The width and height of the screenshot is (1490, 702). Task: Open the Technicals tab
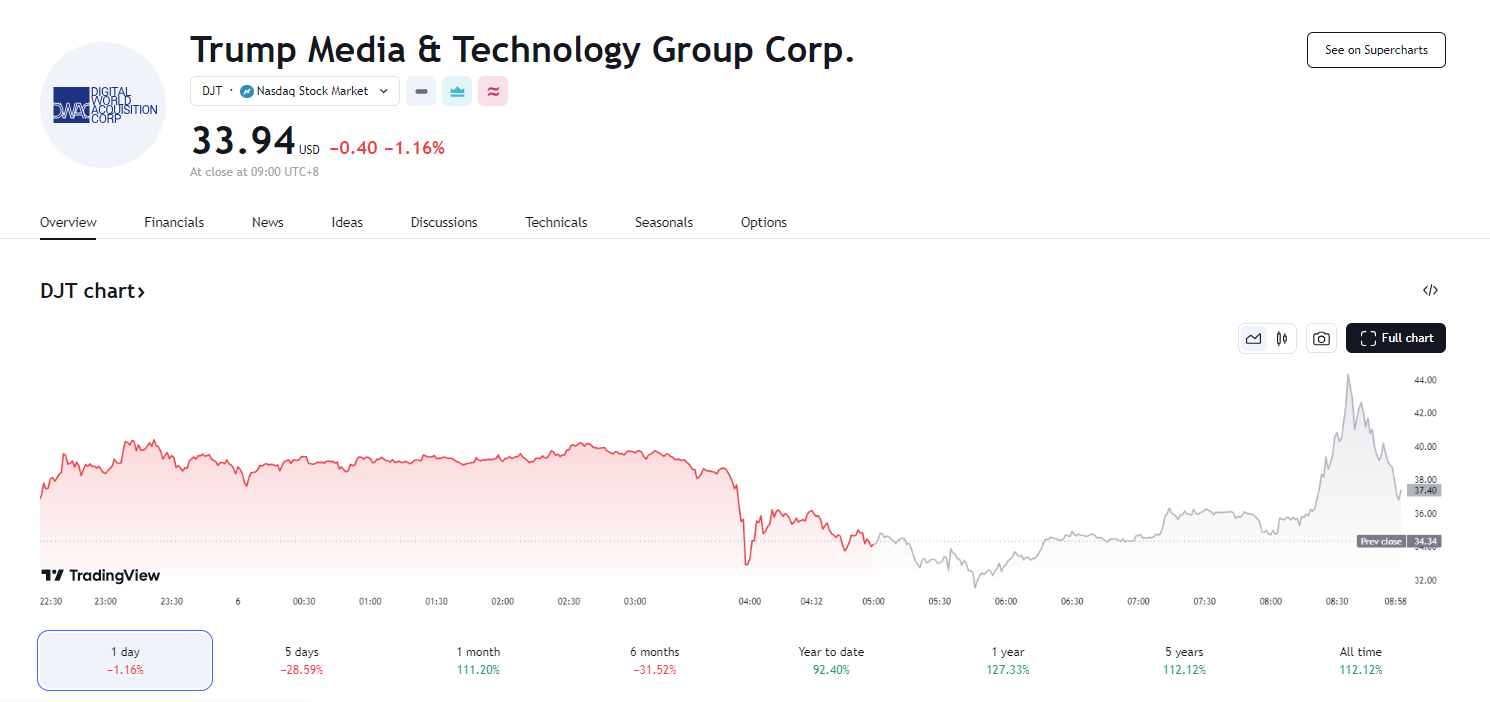click(x=556, y=222)
